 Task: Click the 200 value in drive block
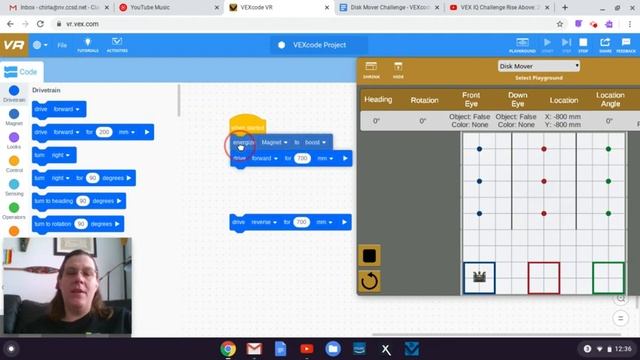tap(104, 132)
